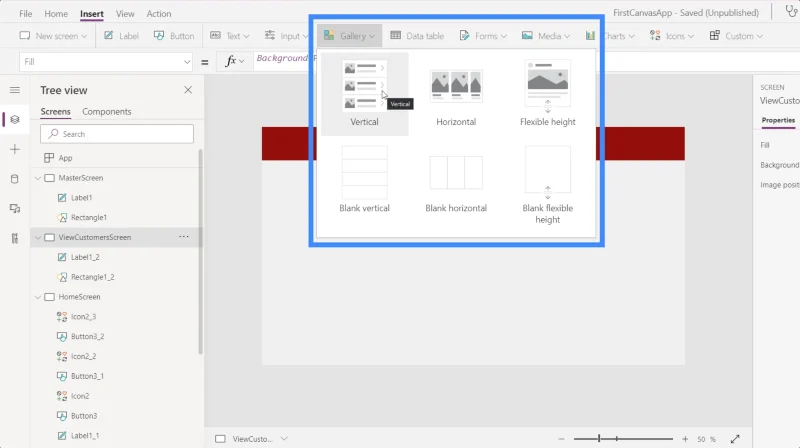The width and height of the screenshot is (800, 448).
Task: Select the Properties tab in right pane
Action: point(778,120)
